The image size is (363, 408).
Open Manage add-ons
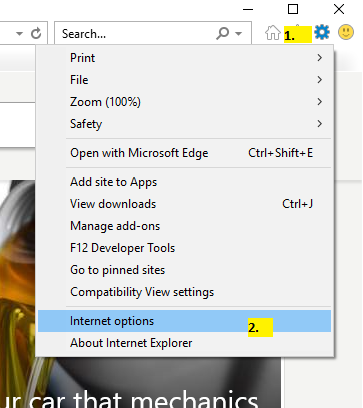click(x=185, y=226)
